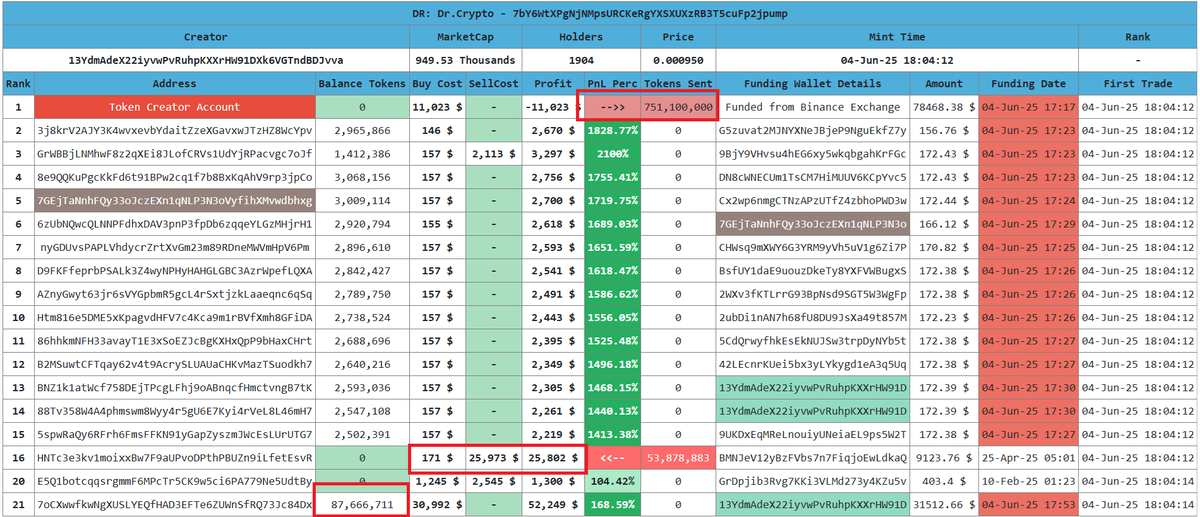Select the balance 2,738,524
The width and height of the screenshot is (1200, 517).
361,318
